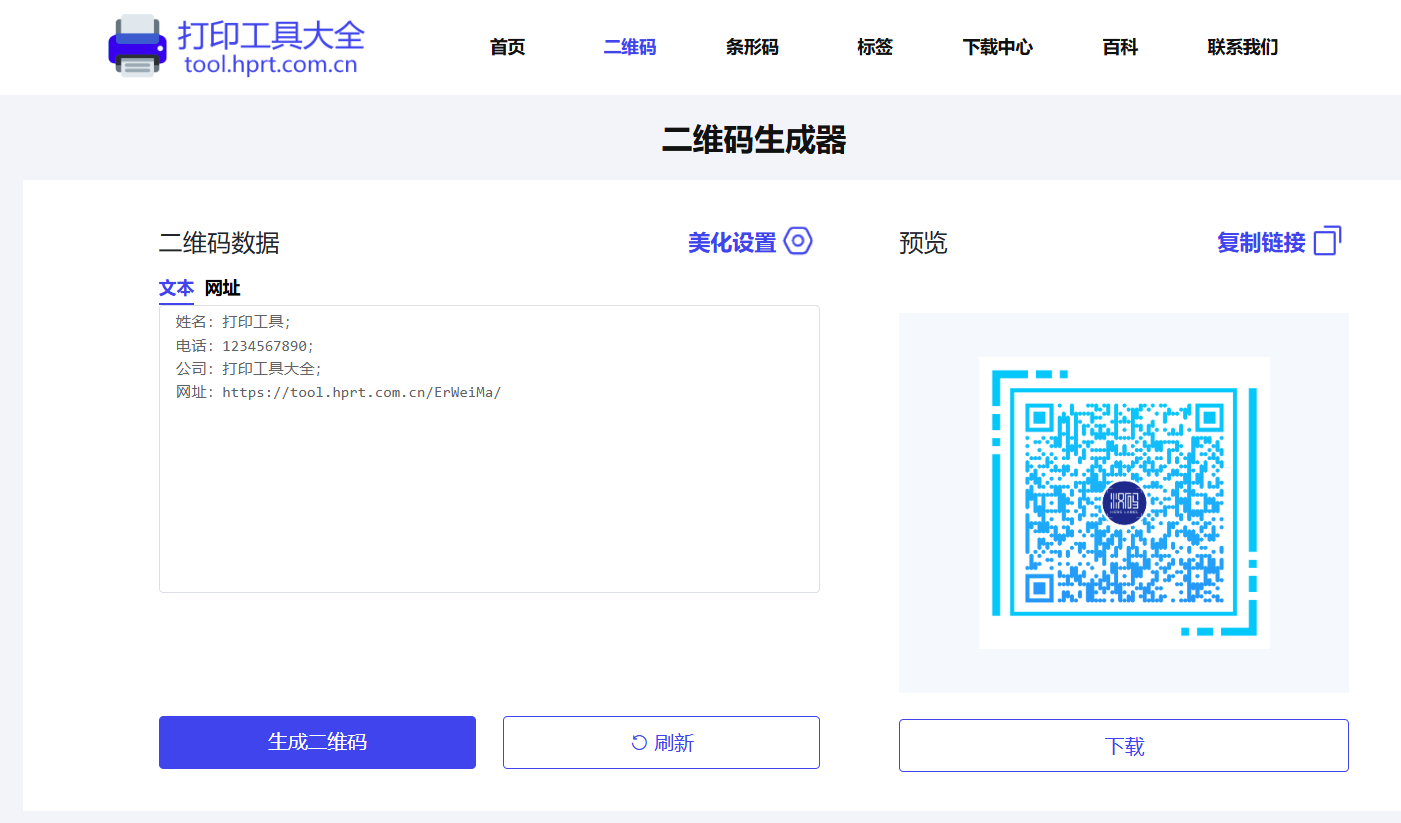Click the 复制链接 link text
Screen dimensions: 1401x823
pyautogui.click(x=1261, y=242)
